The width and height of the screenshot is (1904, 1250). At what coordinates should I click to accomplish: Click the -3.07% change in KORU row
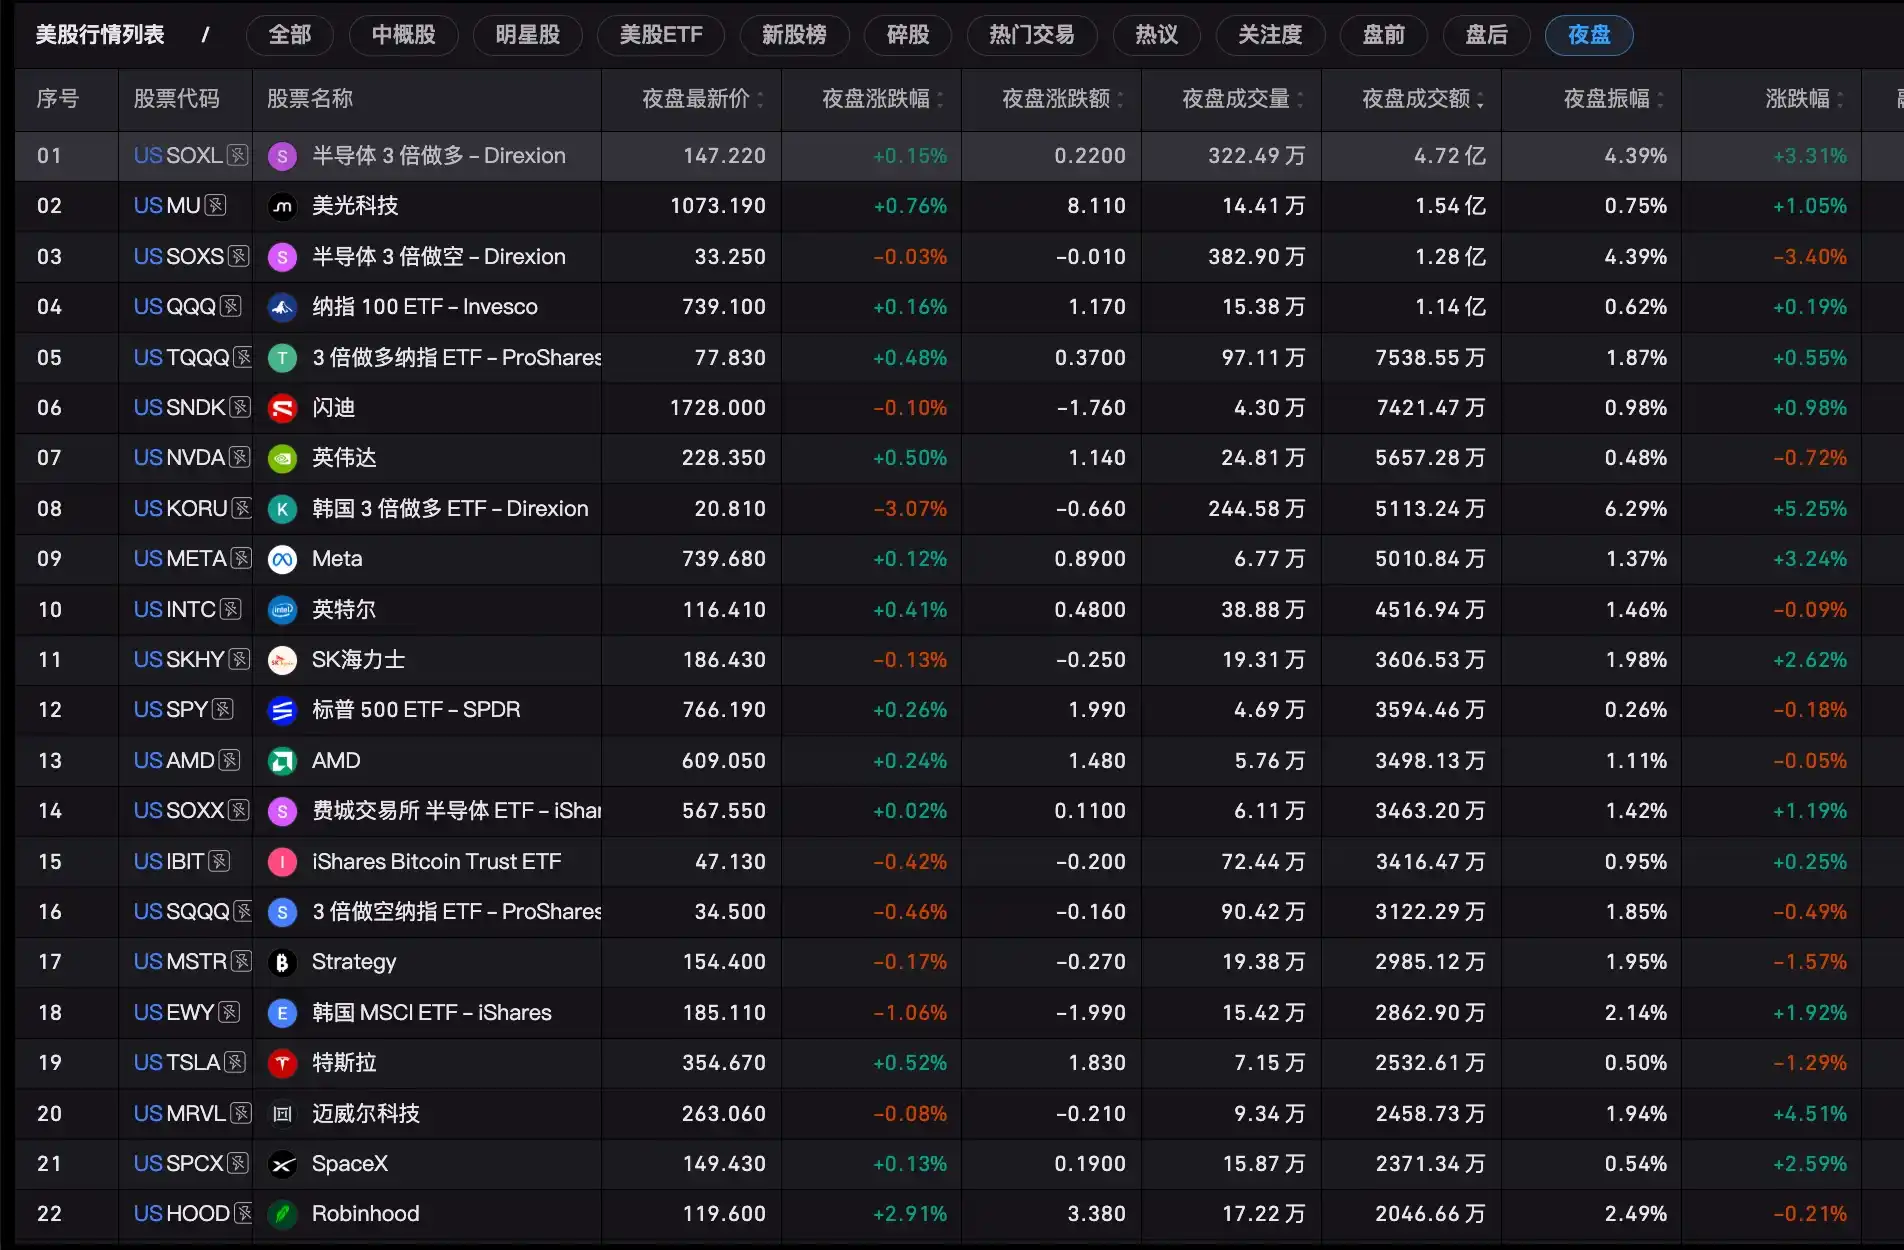[x=910, y=509]
